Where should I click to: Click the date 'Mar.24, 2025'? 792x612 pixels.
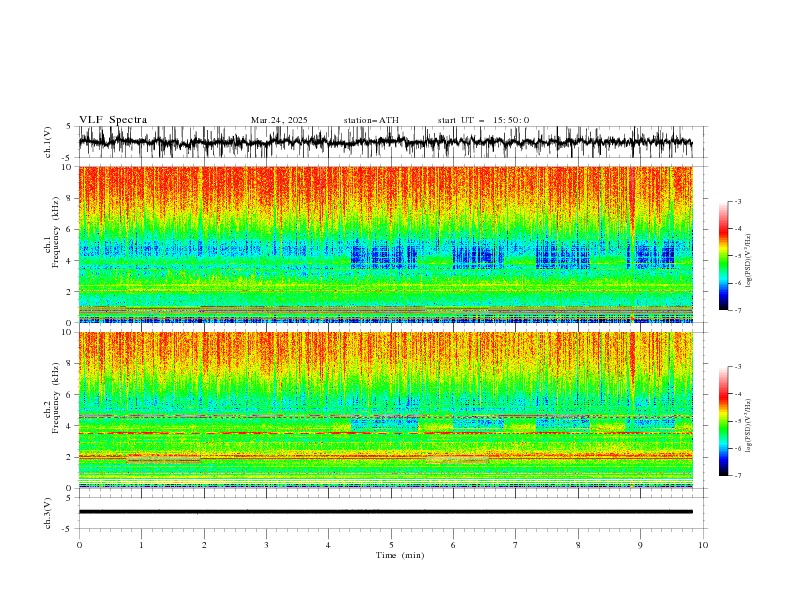(279, 120)
